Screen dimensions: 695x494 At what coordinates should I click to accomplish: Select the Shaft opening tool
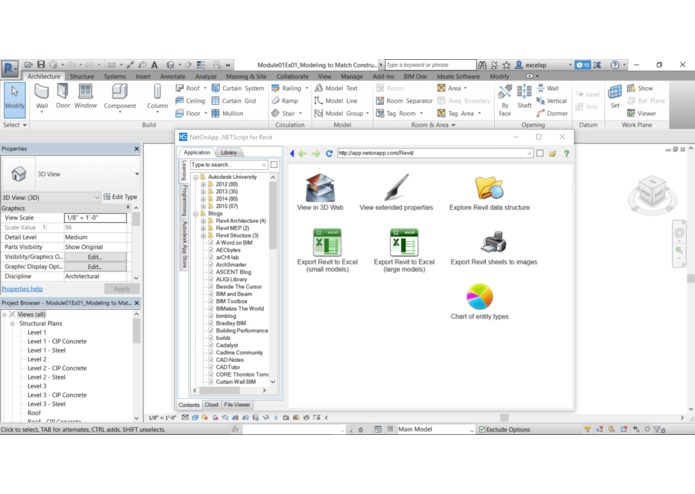click(524, 97)
